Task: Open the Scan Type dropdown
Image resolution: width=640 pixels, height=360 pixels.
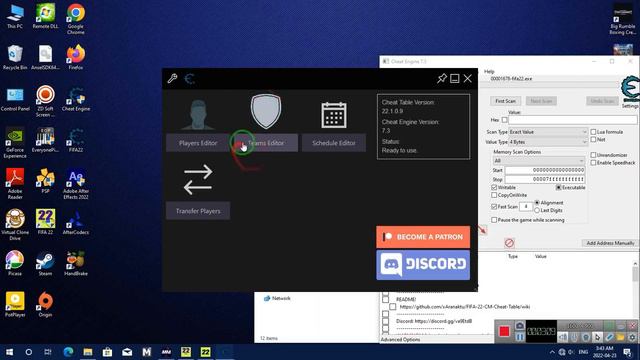Action: click(x=548, y=132)
